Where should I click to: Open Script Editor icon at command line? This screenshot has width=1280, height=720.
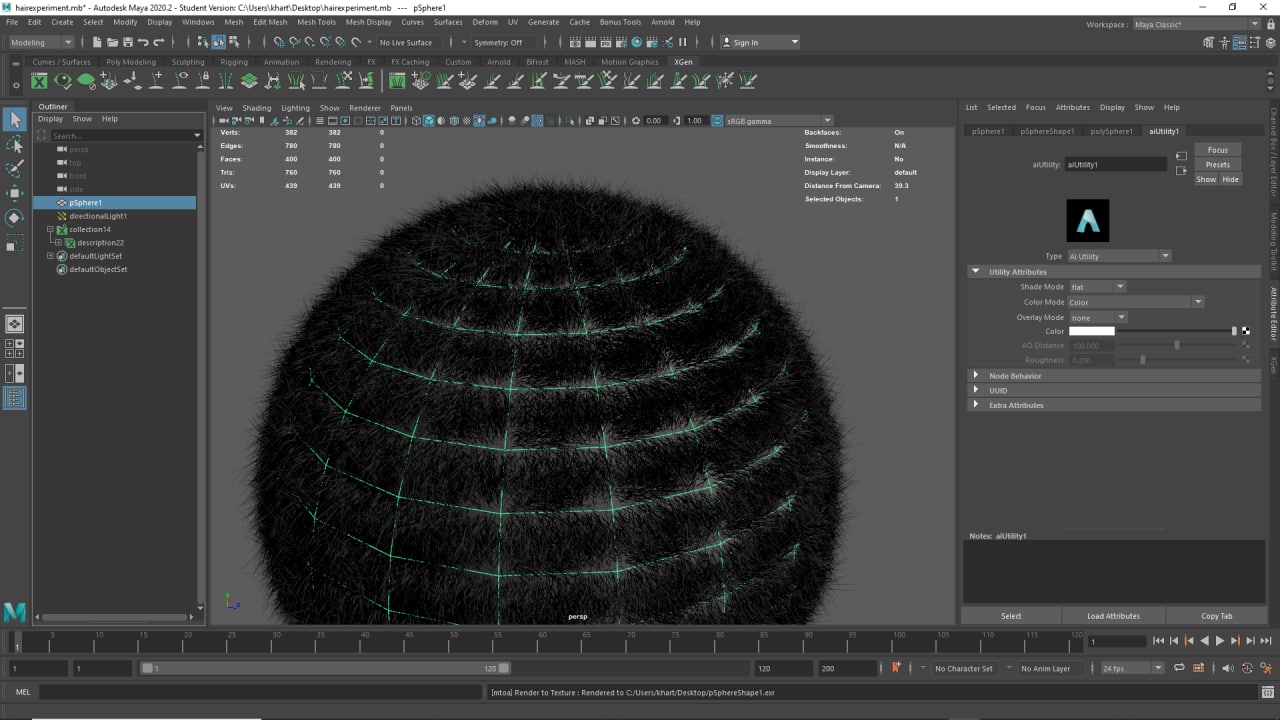click(x=1268, y=692)
